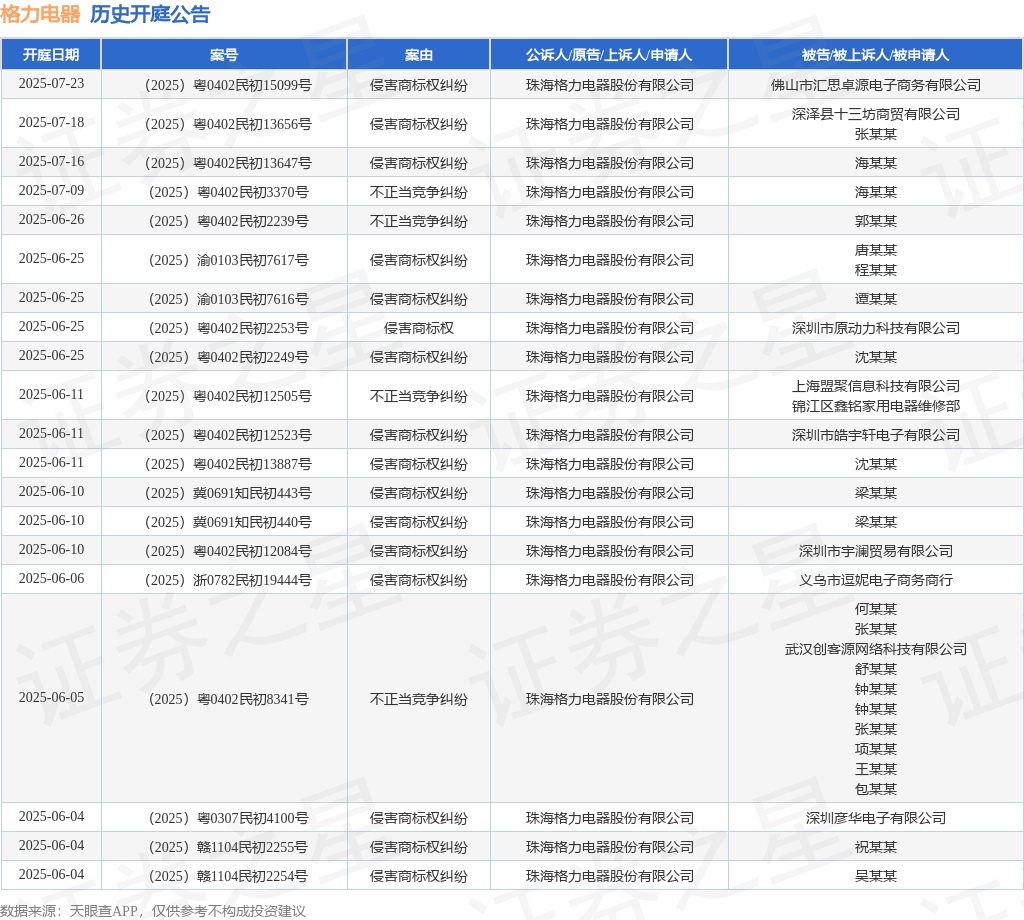
Task: Click the date 2025-07-09
Action: (51, 191)
